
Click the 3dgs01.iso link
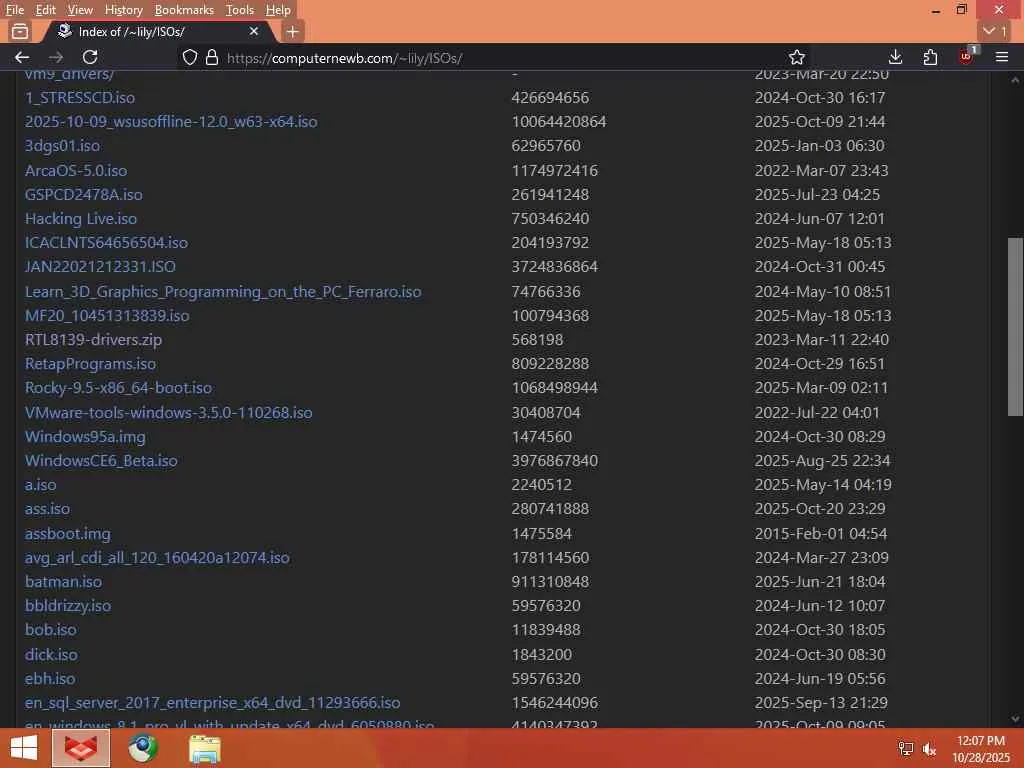pyautogui.click(x=62, y=146)
